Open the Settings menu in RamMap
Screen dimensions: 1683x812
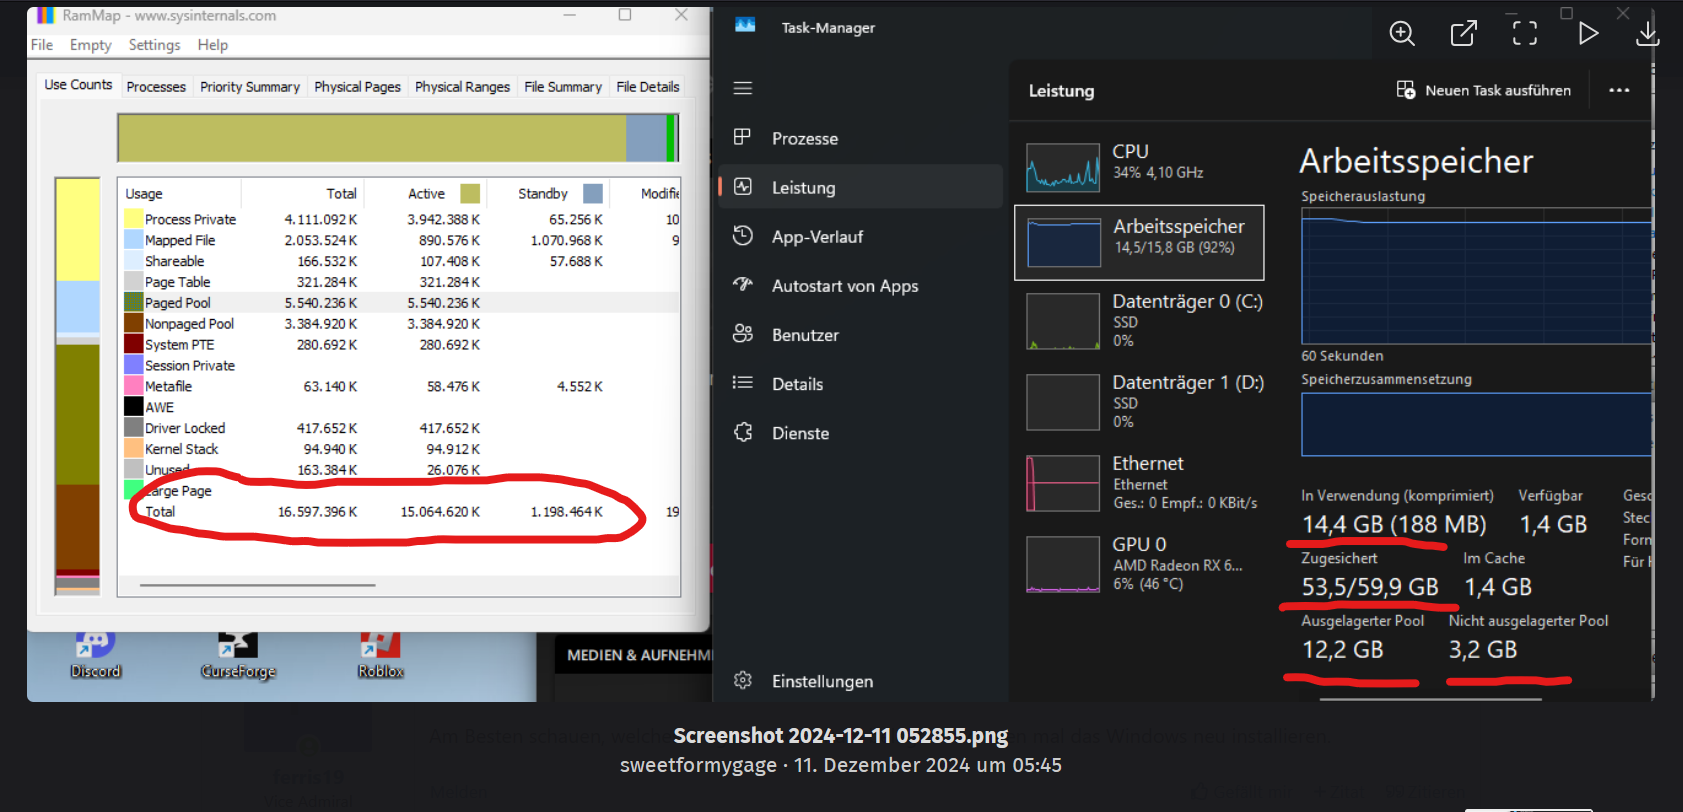click(154, 45)
